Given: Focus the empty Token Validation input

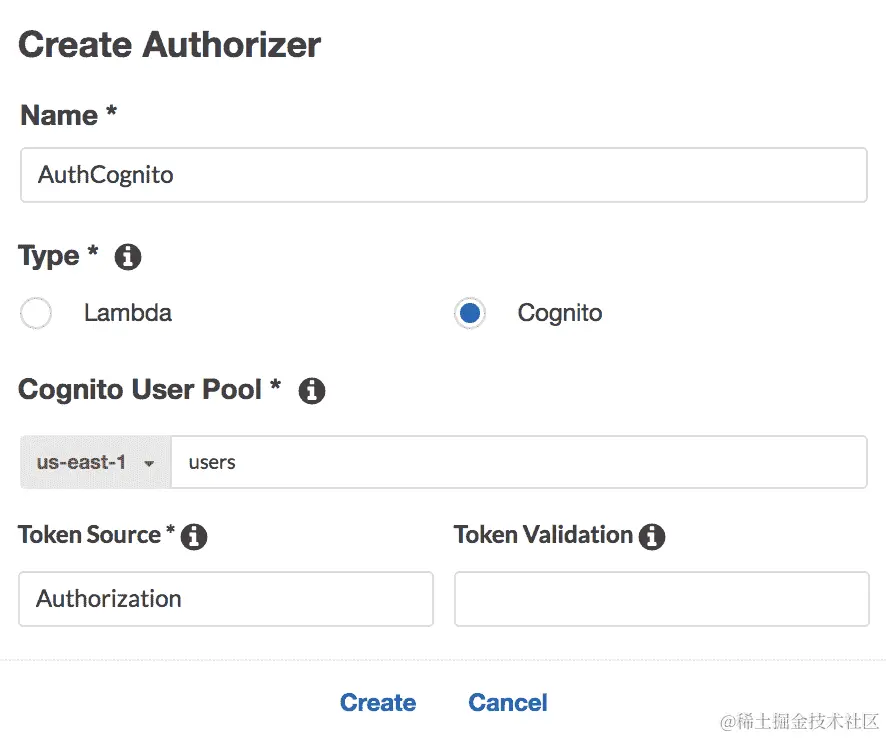Looking at the screenshot, I should (x=661, y=599).
